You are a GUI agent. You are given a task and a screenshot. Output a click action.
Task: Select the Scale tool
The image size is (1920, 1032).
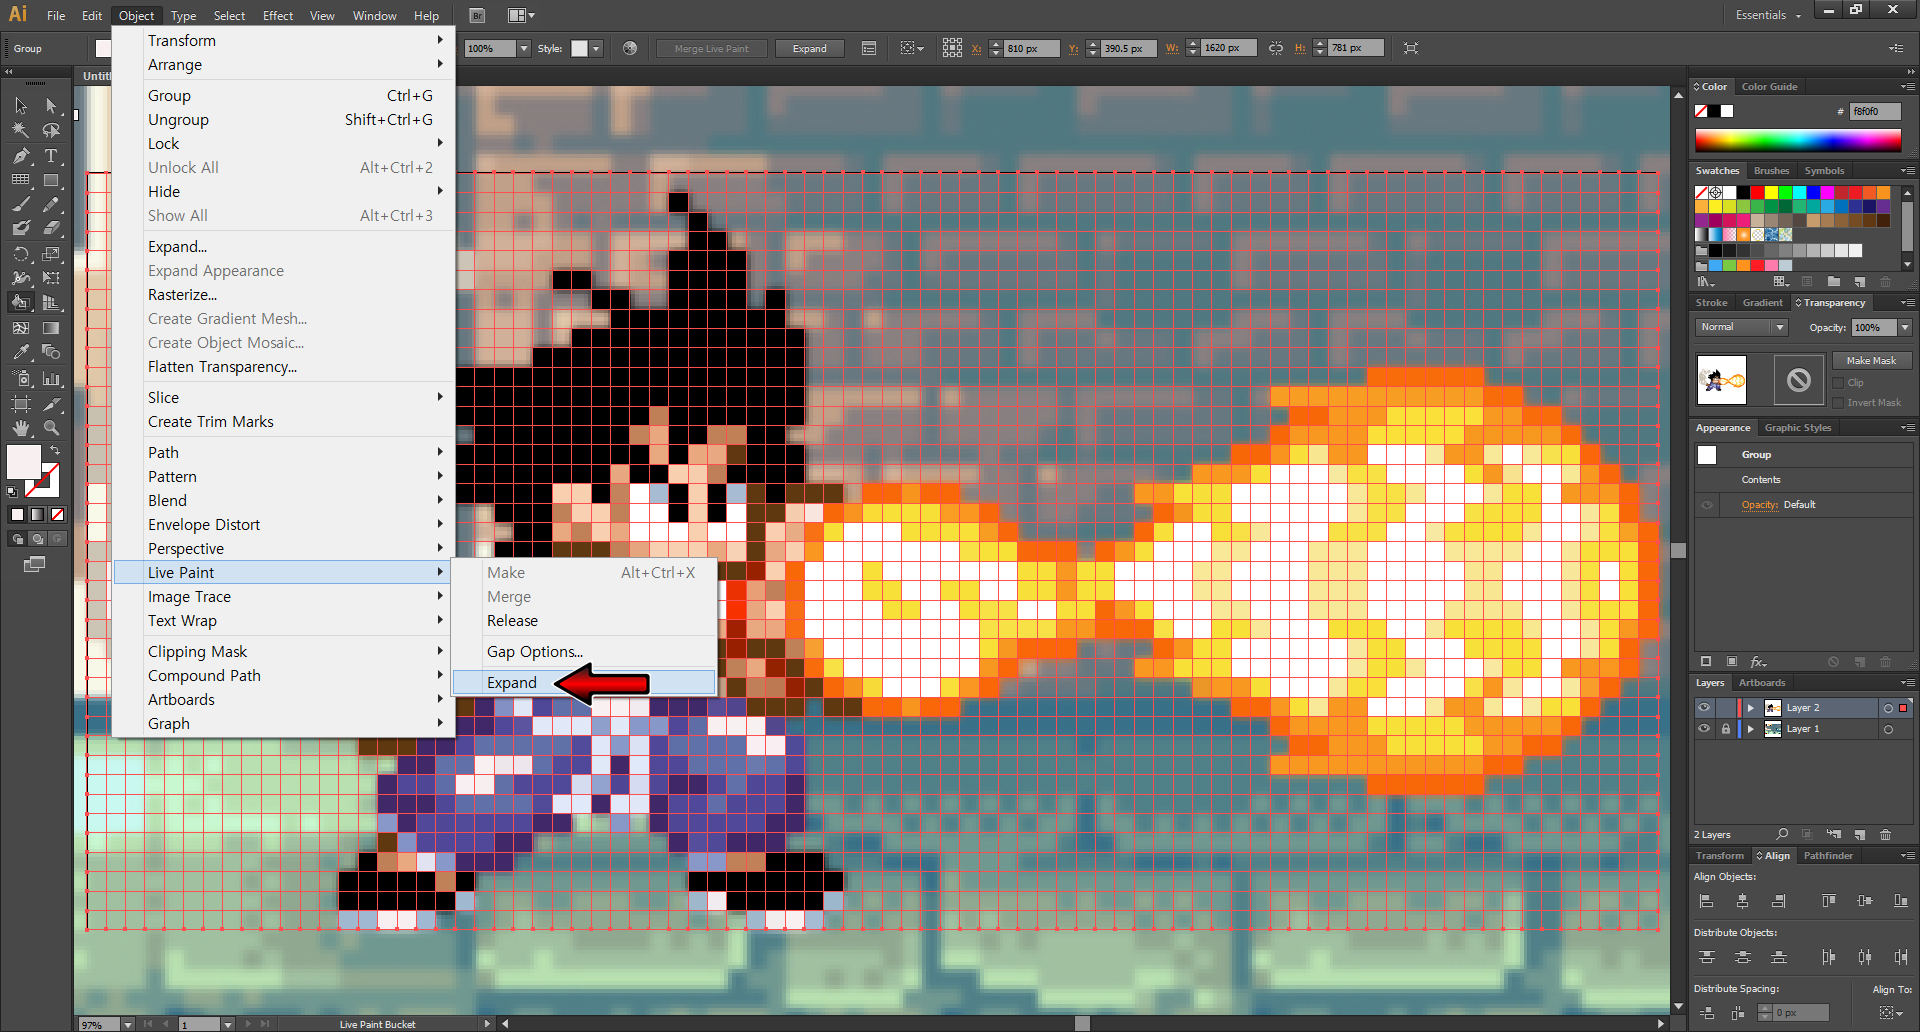[51, 254]
